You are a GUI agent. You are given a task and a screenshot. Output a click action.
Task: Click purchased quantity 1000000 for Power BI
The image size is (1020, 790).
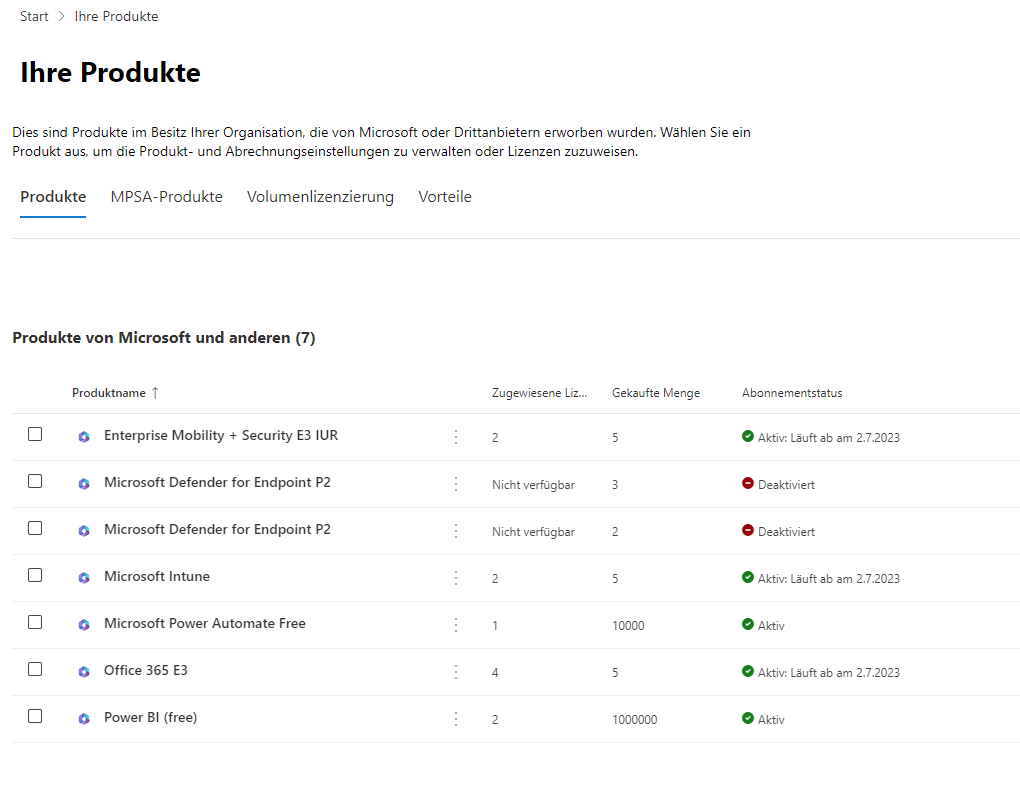tap(634, 720)
